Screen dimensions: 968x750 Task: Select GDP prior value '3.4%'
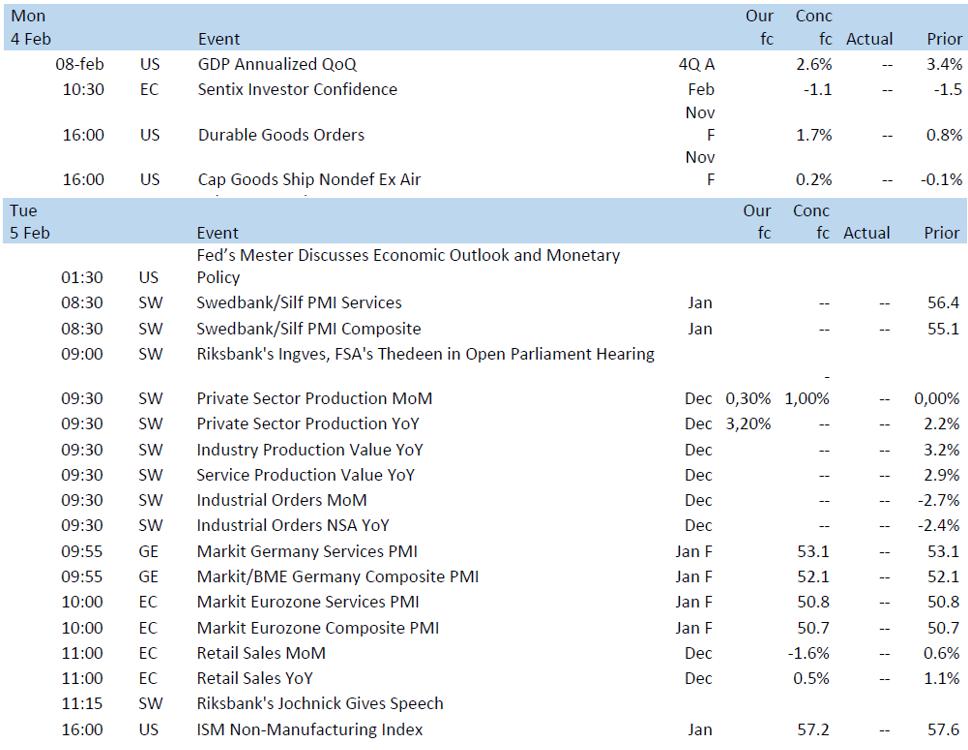coord(944,64)
